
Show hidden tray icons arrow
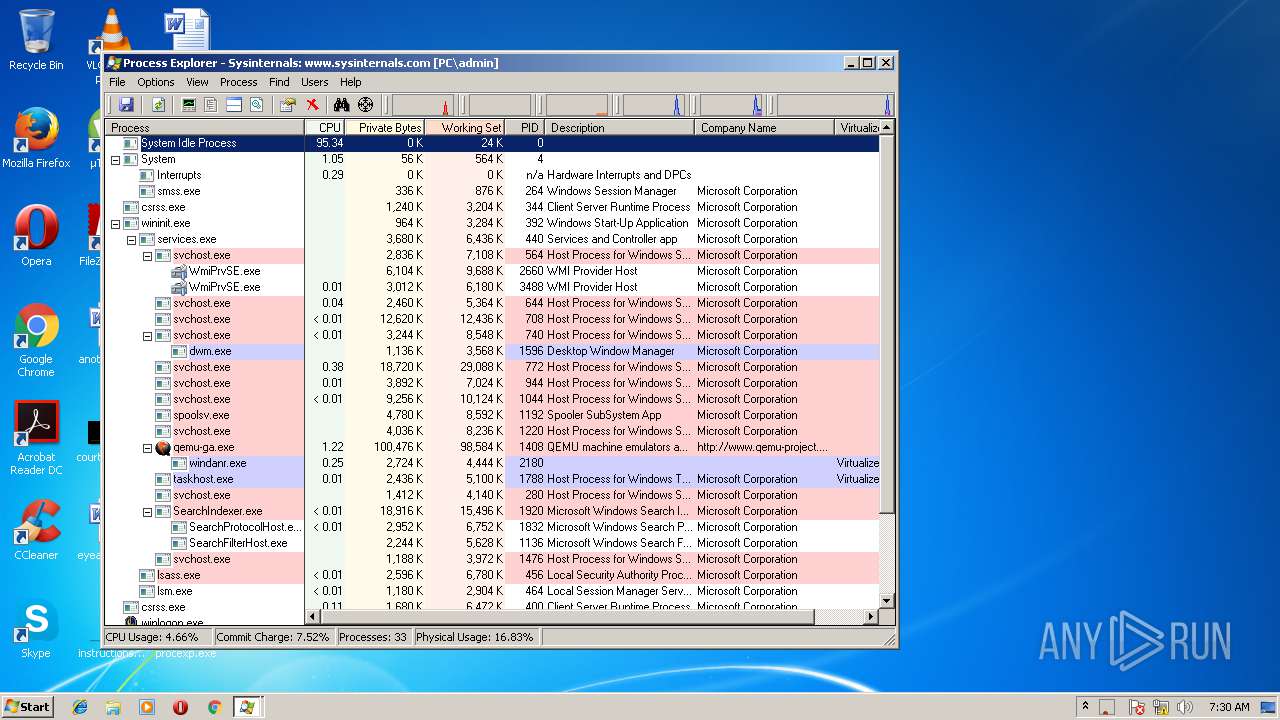click(1086, 707)
